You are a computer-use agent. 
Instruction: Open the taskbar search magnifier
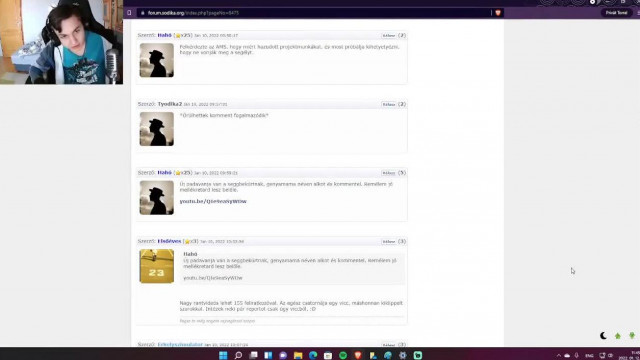click(x=238, y=355)
